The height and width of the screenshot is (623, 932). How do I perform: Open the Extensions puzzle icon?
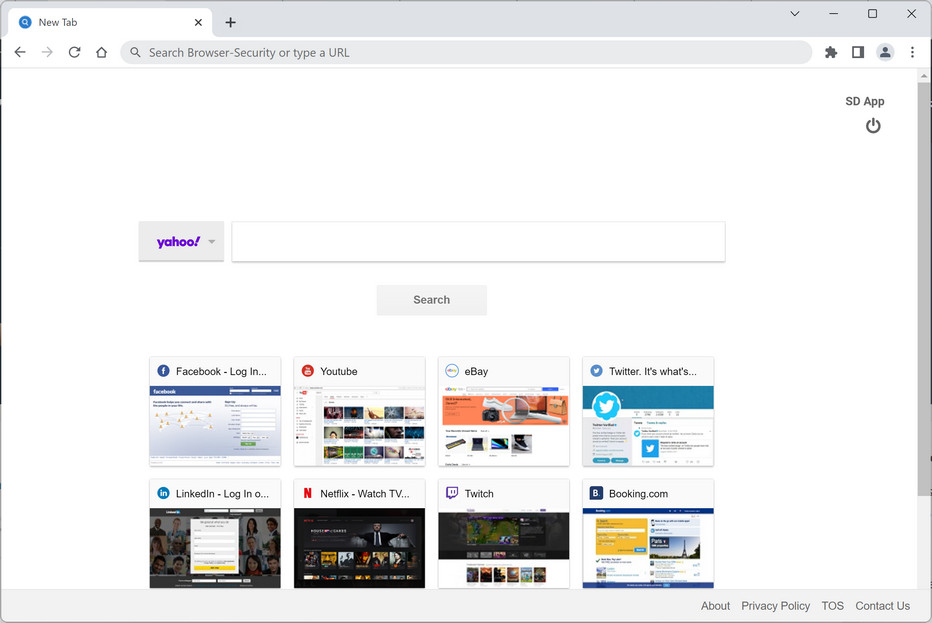pyautogui.click(x=831, y=52)
